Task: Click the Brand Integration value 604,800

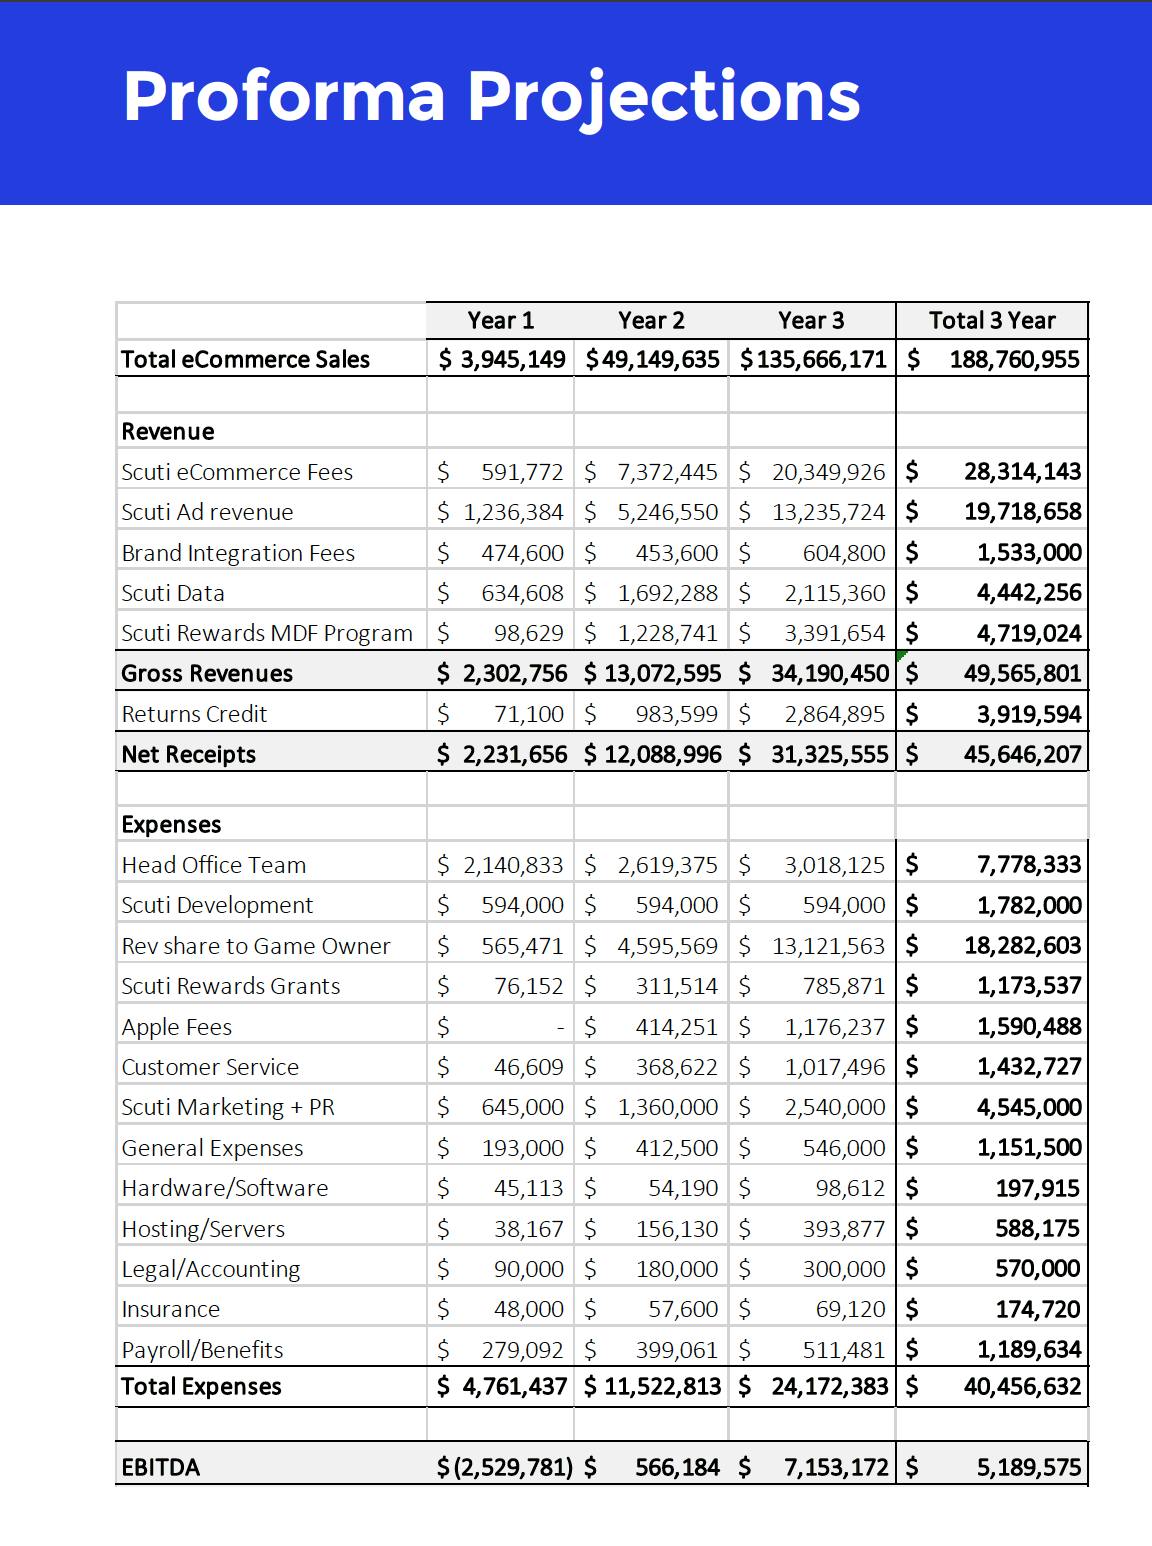Action: (x=844, y=553)
